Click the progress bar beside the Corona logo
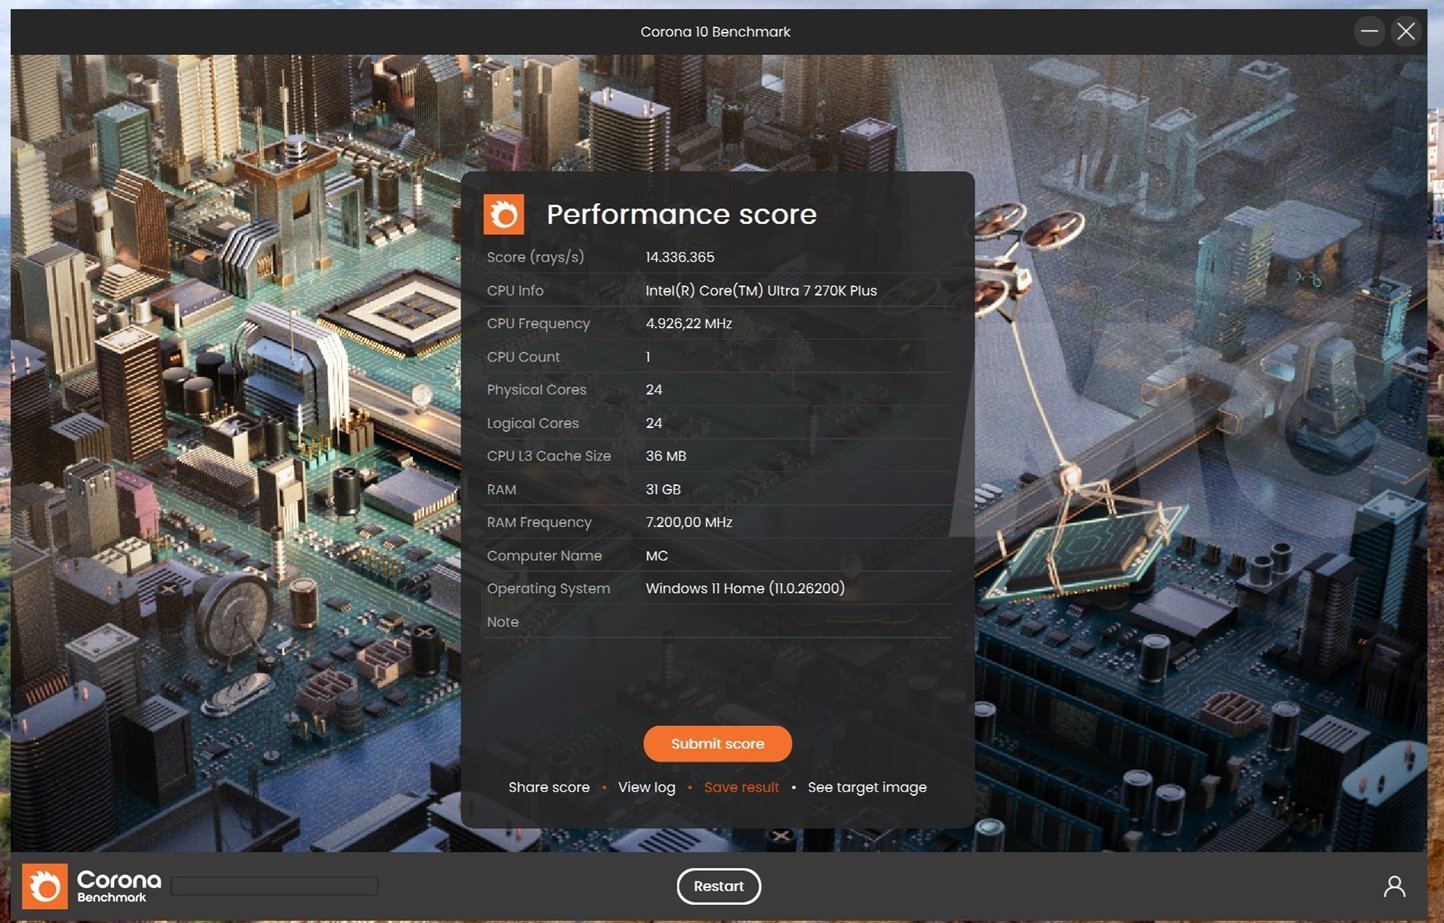1444x923 pixels. point(273,886)
